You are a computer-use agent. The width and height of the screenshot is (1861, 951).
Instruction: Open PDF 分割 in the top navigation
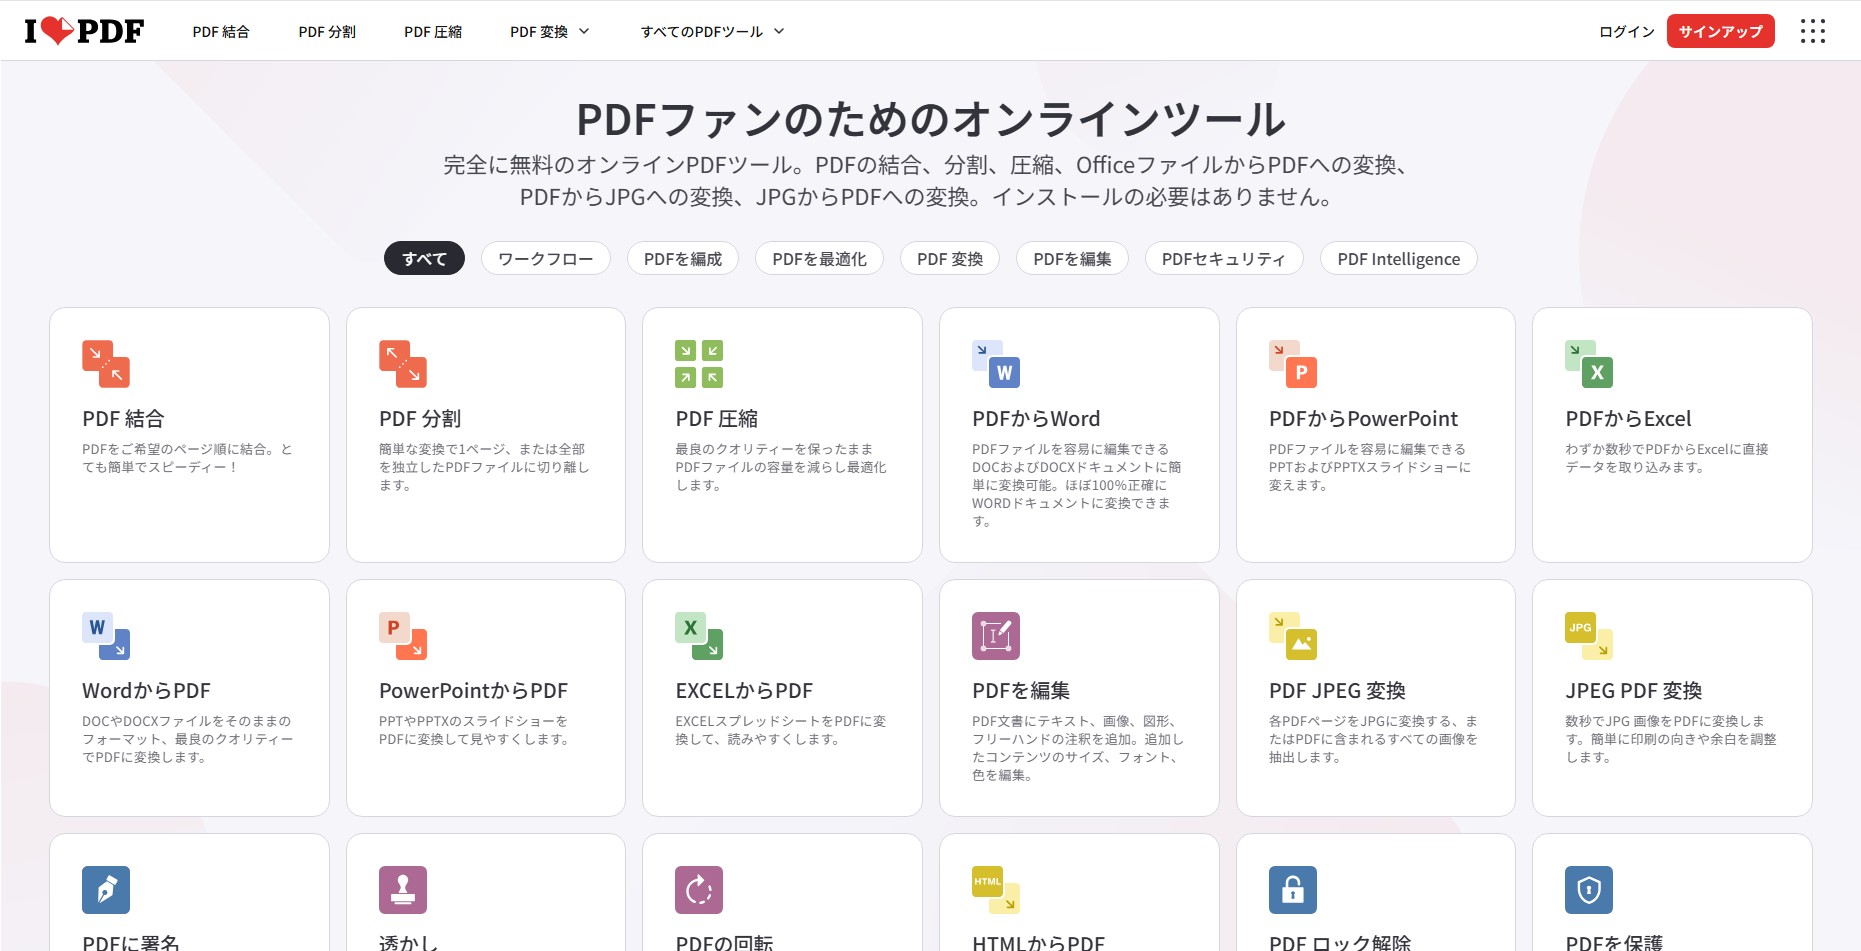(327, 32)
